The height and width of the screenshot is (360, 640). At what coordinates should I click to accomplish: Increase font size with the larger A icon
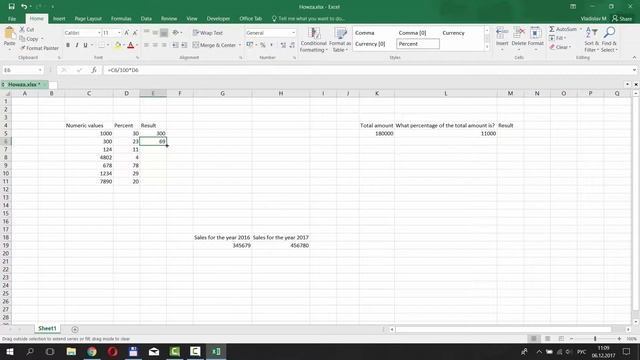[x=127, y=33]
